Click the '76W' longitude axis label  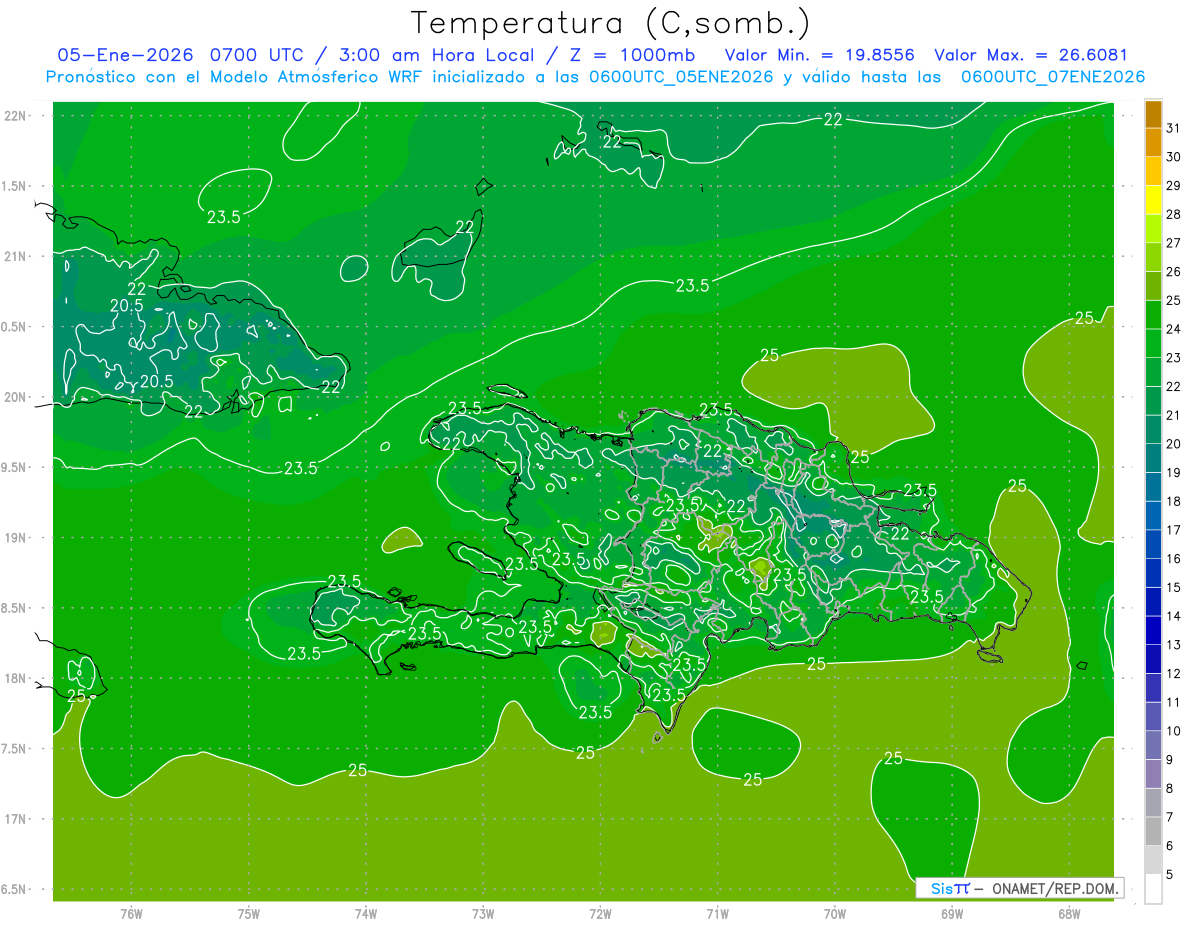pos(131,914)
